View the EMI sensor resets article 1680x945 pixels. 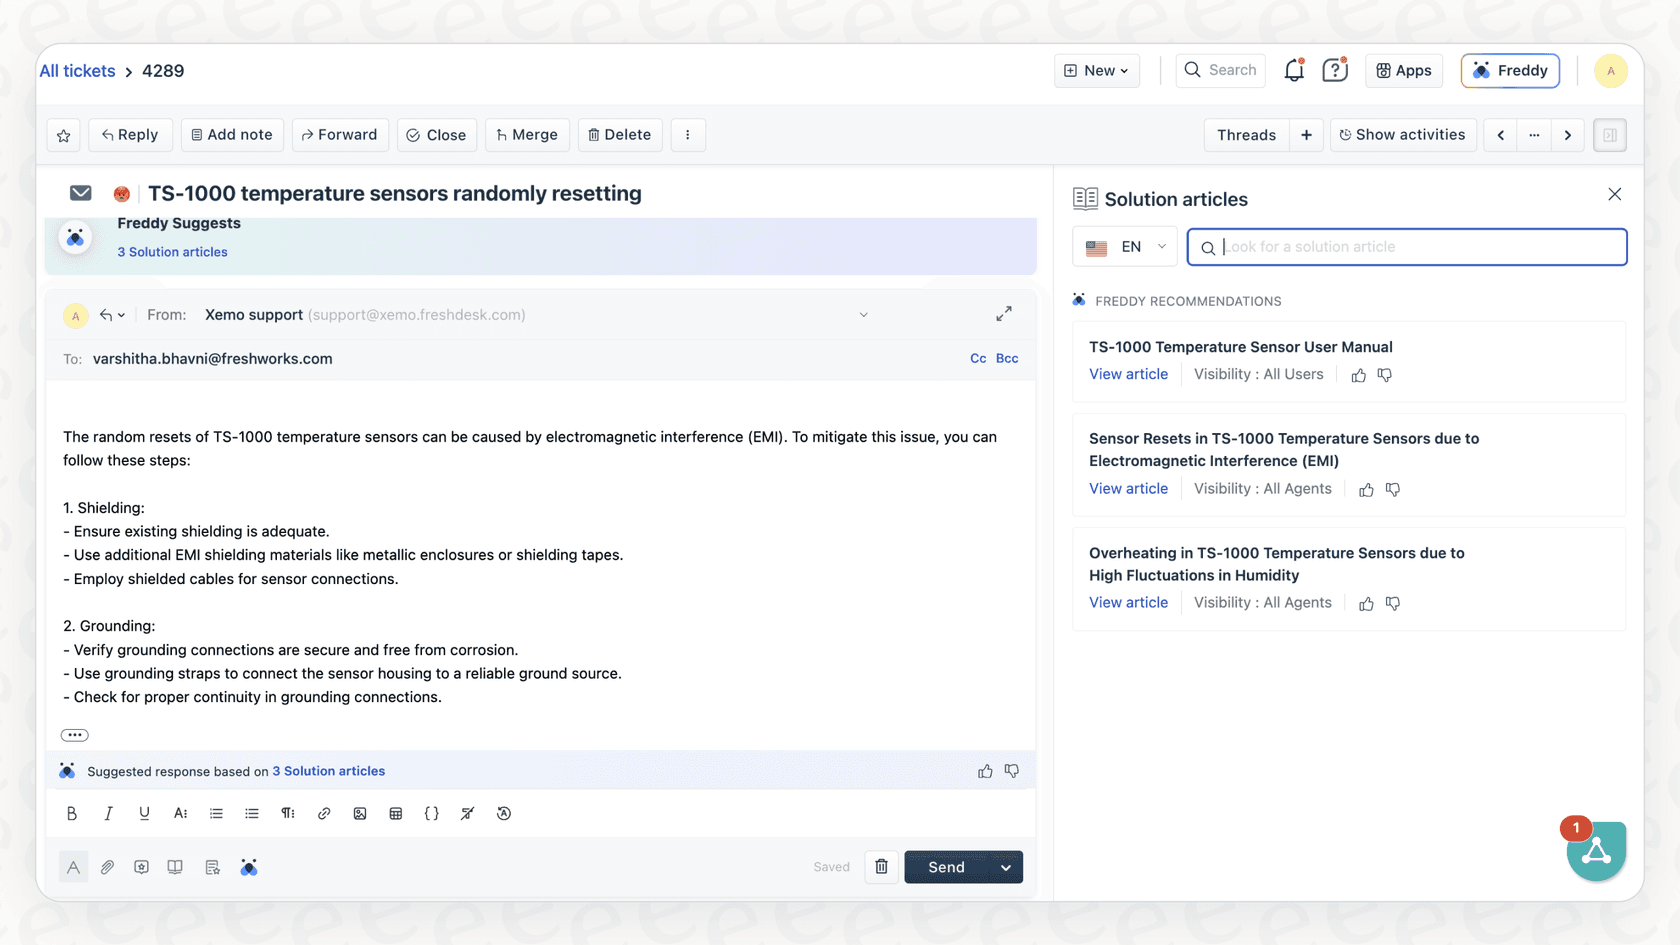point(1128,488)
